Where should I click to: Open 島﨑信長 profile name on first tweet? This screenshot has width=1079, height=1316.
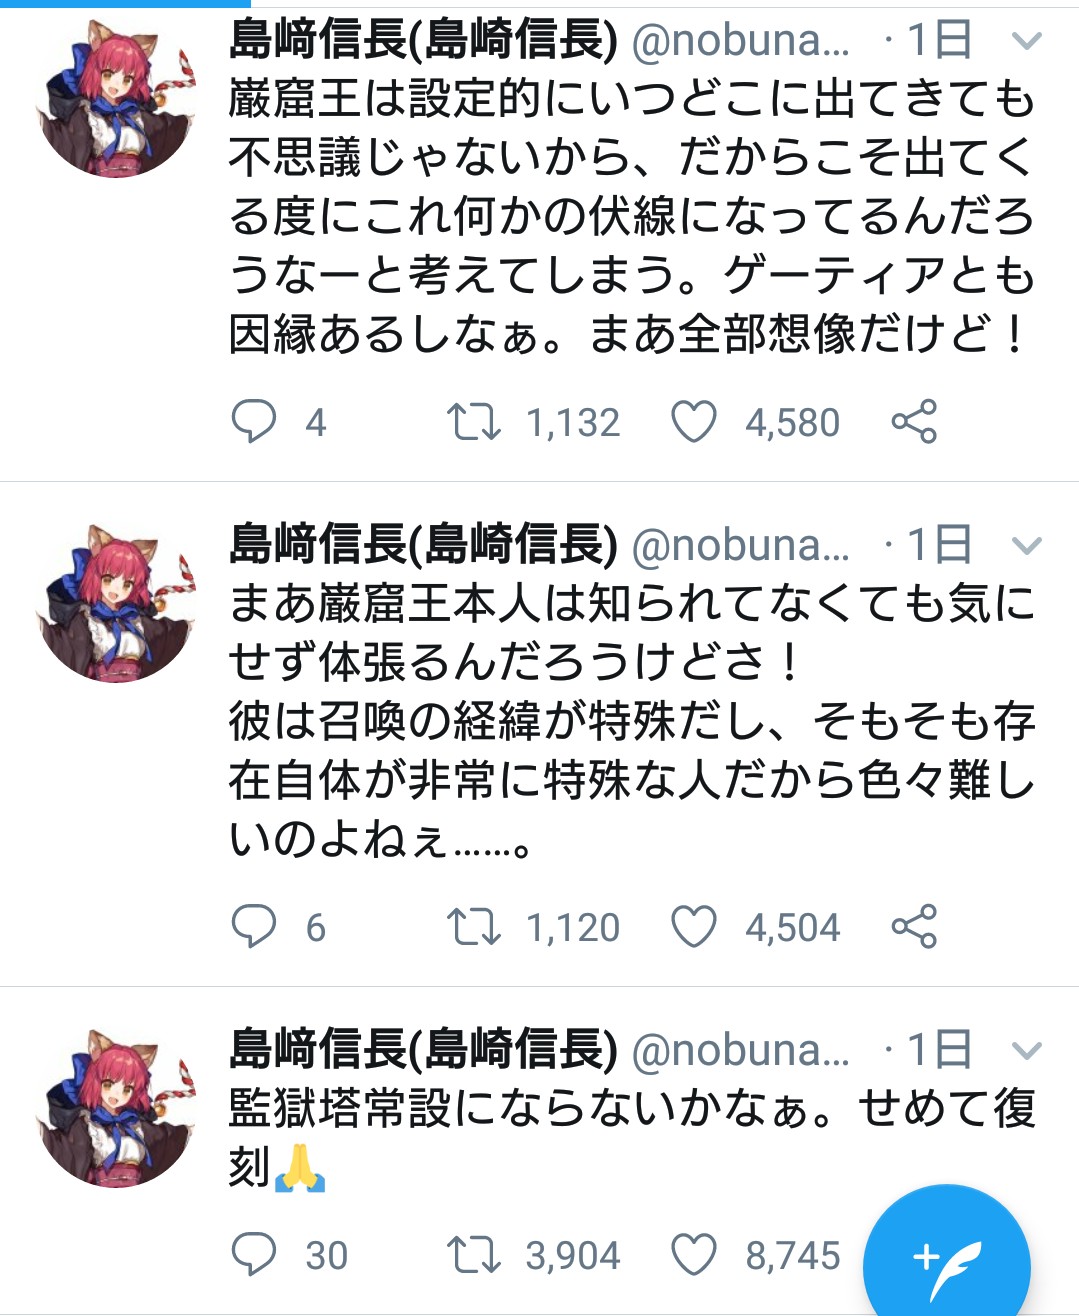pyautogui.click(x=422, y=40)
